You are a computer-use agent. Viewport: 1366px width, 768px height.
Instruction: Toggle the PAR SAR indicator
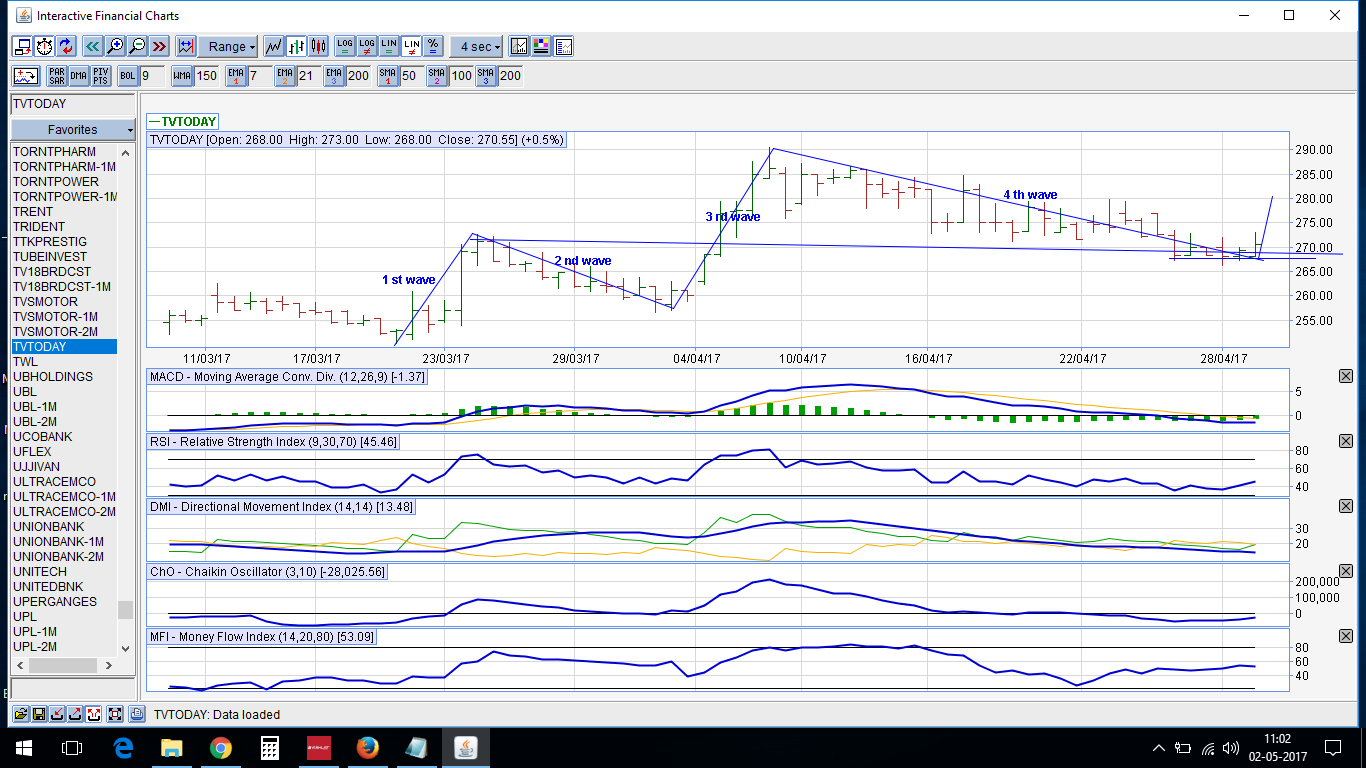coord(57,76)
